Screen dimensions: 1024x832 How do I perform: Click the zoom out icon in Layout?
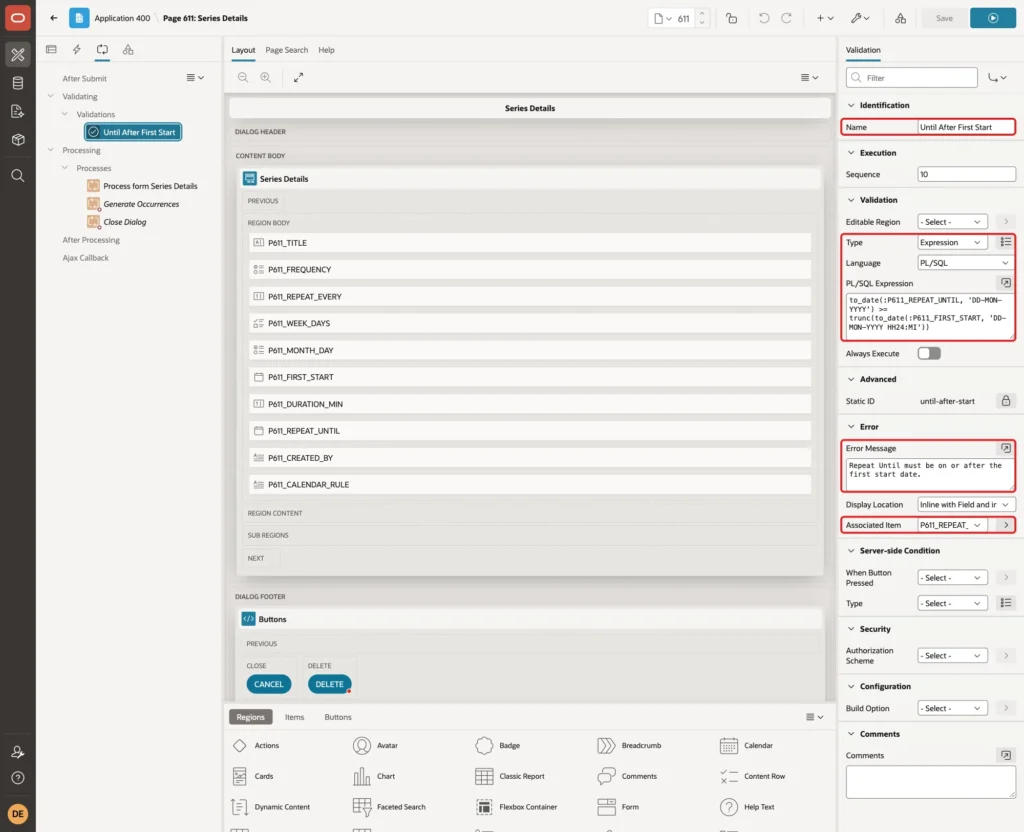243,77
